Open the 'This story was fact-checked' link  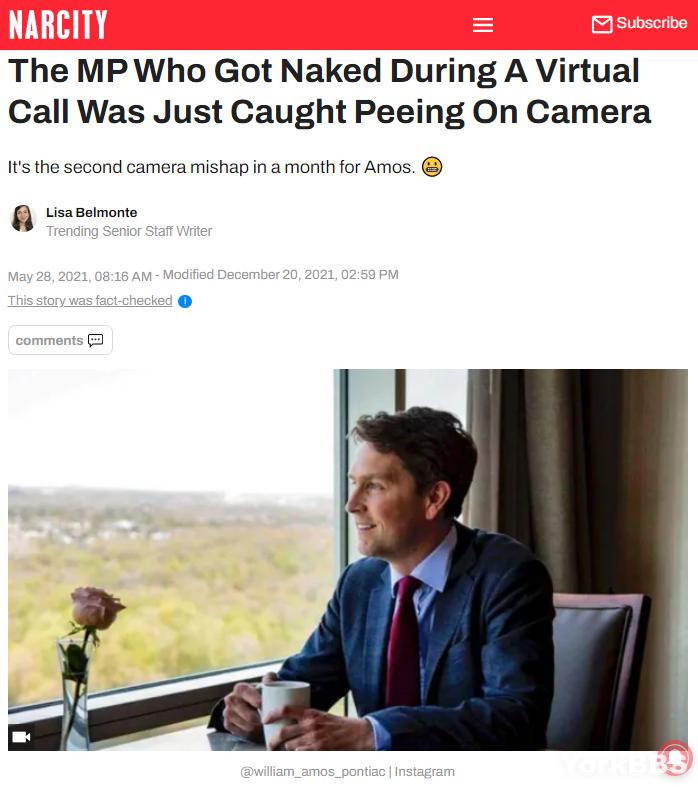tap(90, 300)
